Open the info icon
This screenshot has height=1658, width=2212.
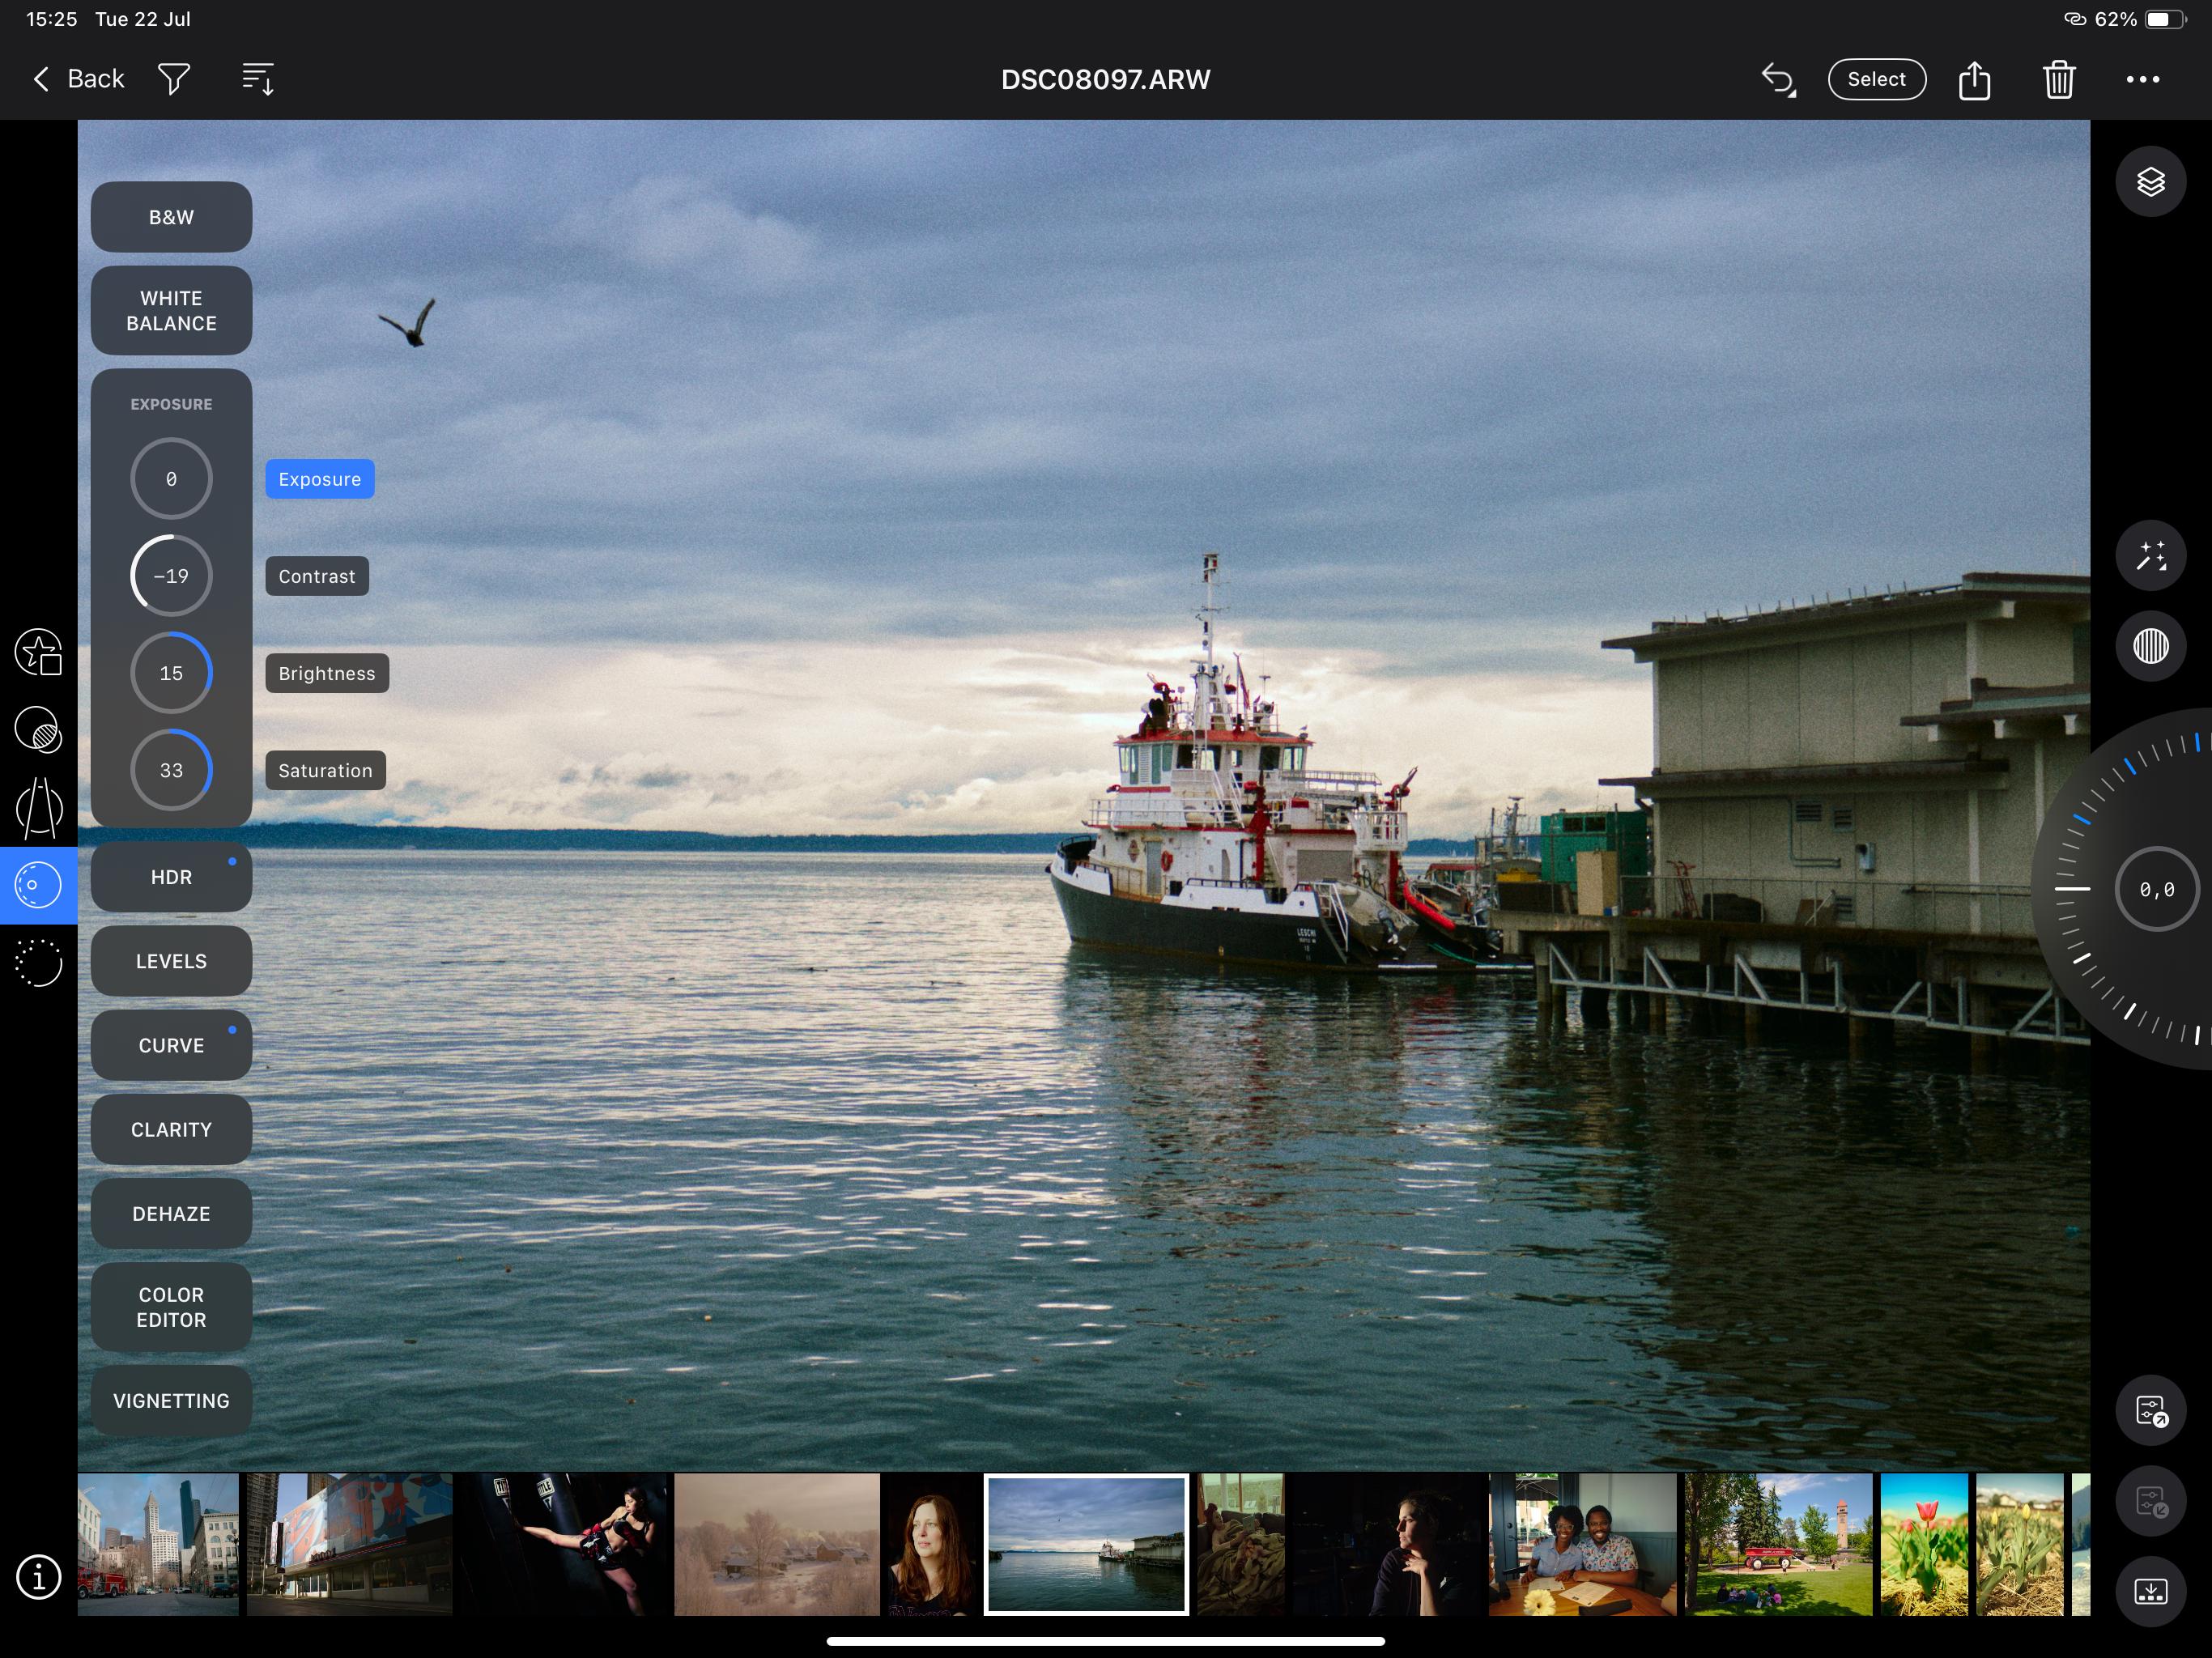tap(39, 1577)
